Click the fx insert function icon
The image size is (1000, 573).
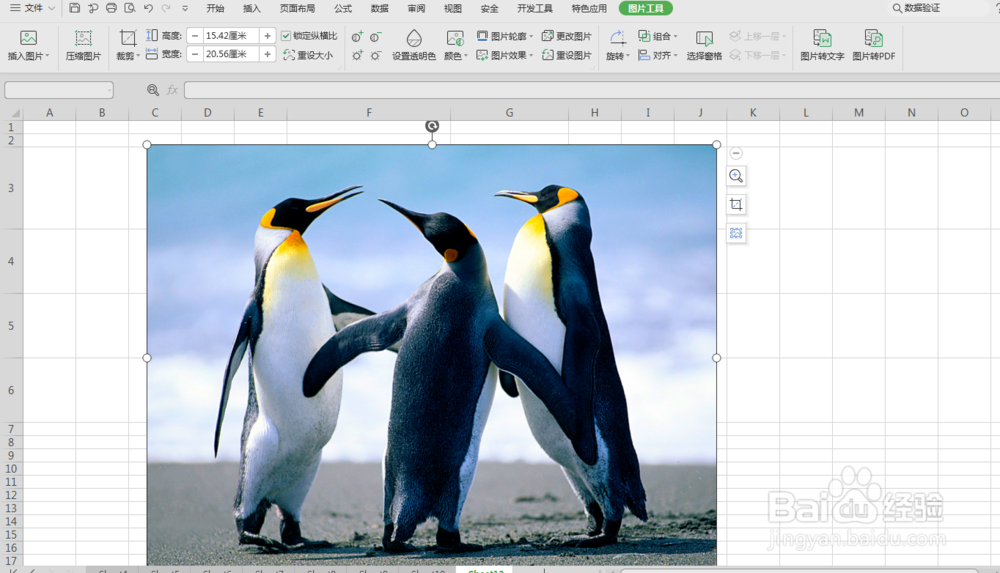pyautogui.click(x=172, y=90)
